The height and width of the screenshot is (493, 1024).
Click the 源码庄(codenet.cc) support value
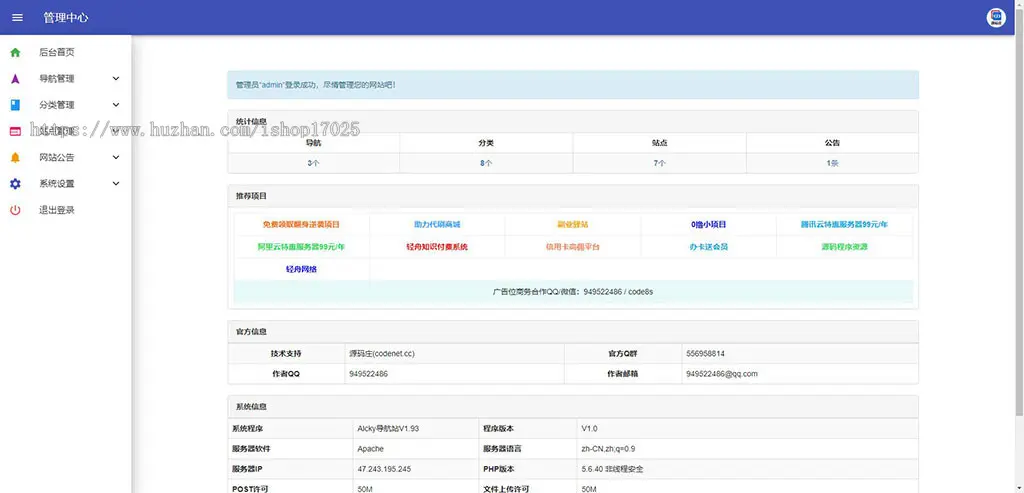(382, 354)
